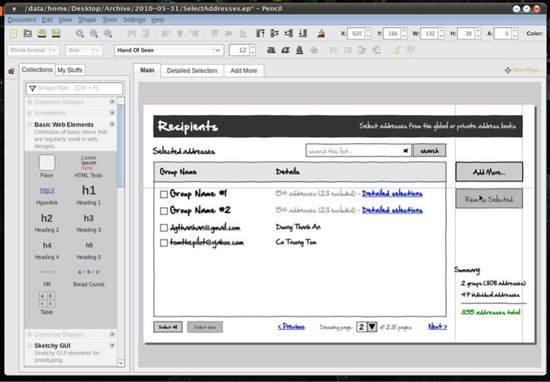Click the scroll down arrow in collections panel

click(121, 363)
